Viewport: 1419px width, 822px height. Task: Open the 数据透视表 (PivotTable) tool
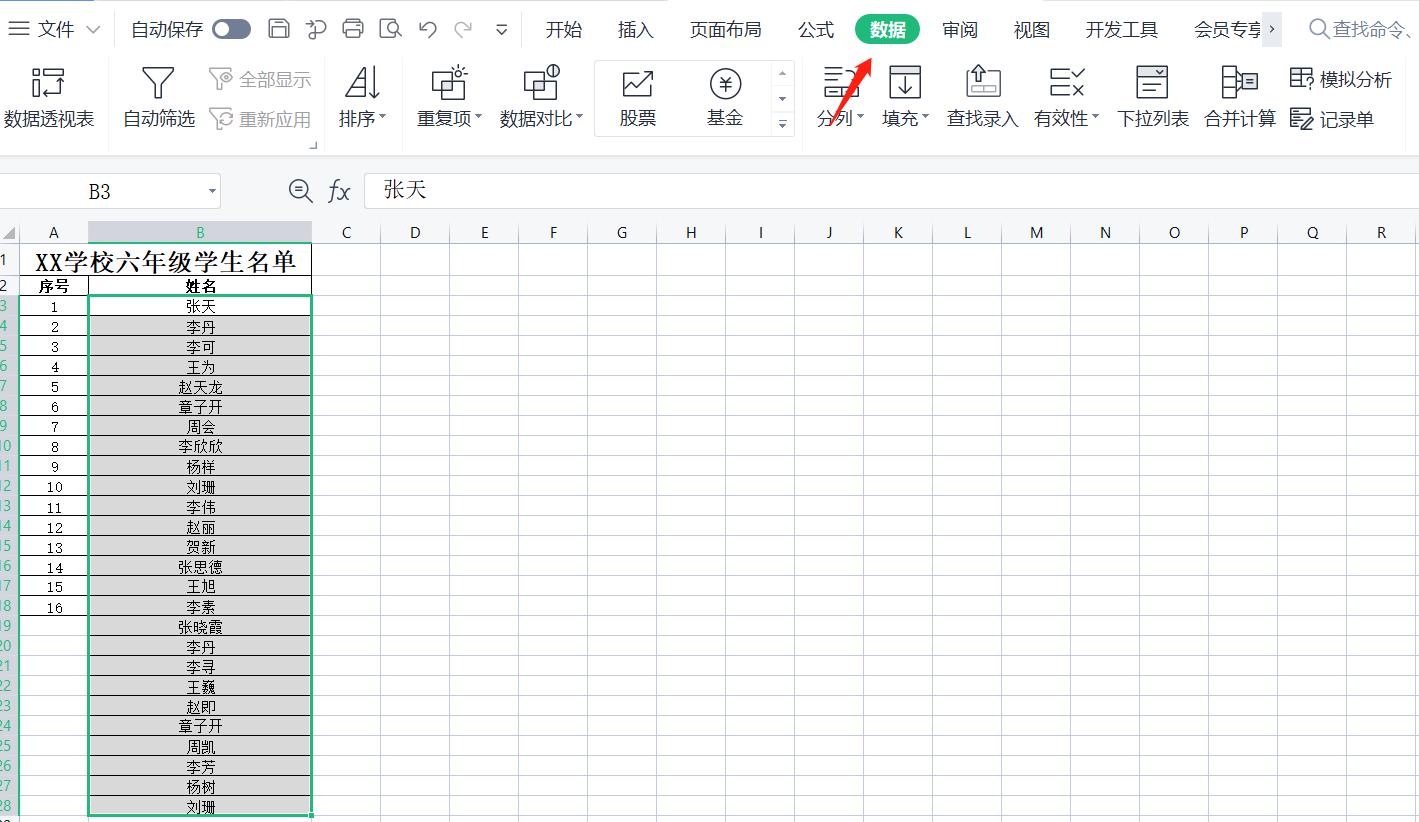tap(50, 97)
